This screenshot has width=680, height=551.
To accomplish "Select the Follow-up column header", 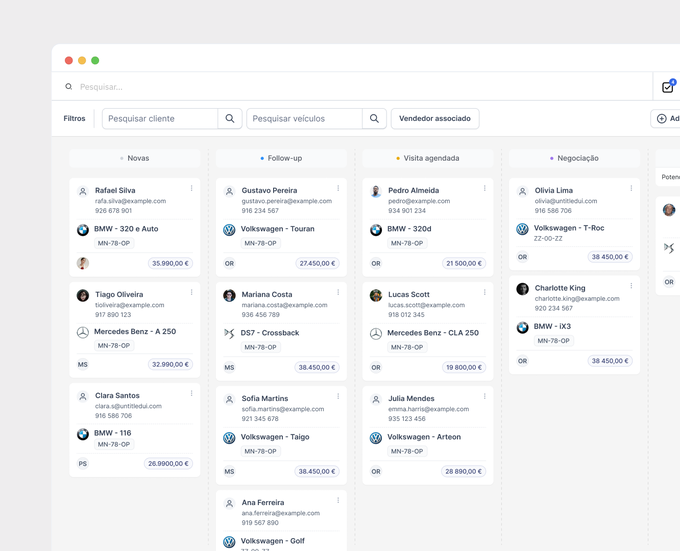I will [281, 158].
